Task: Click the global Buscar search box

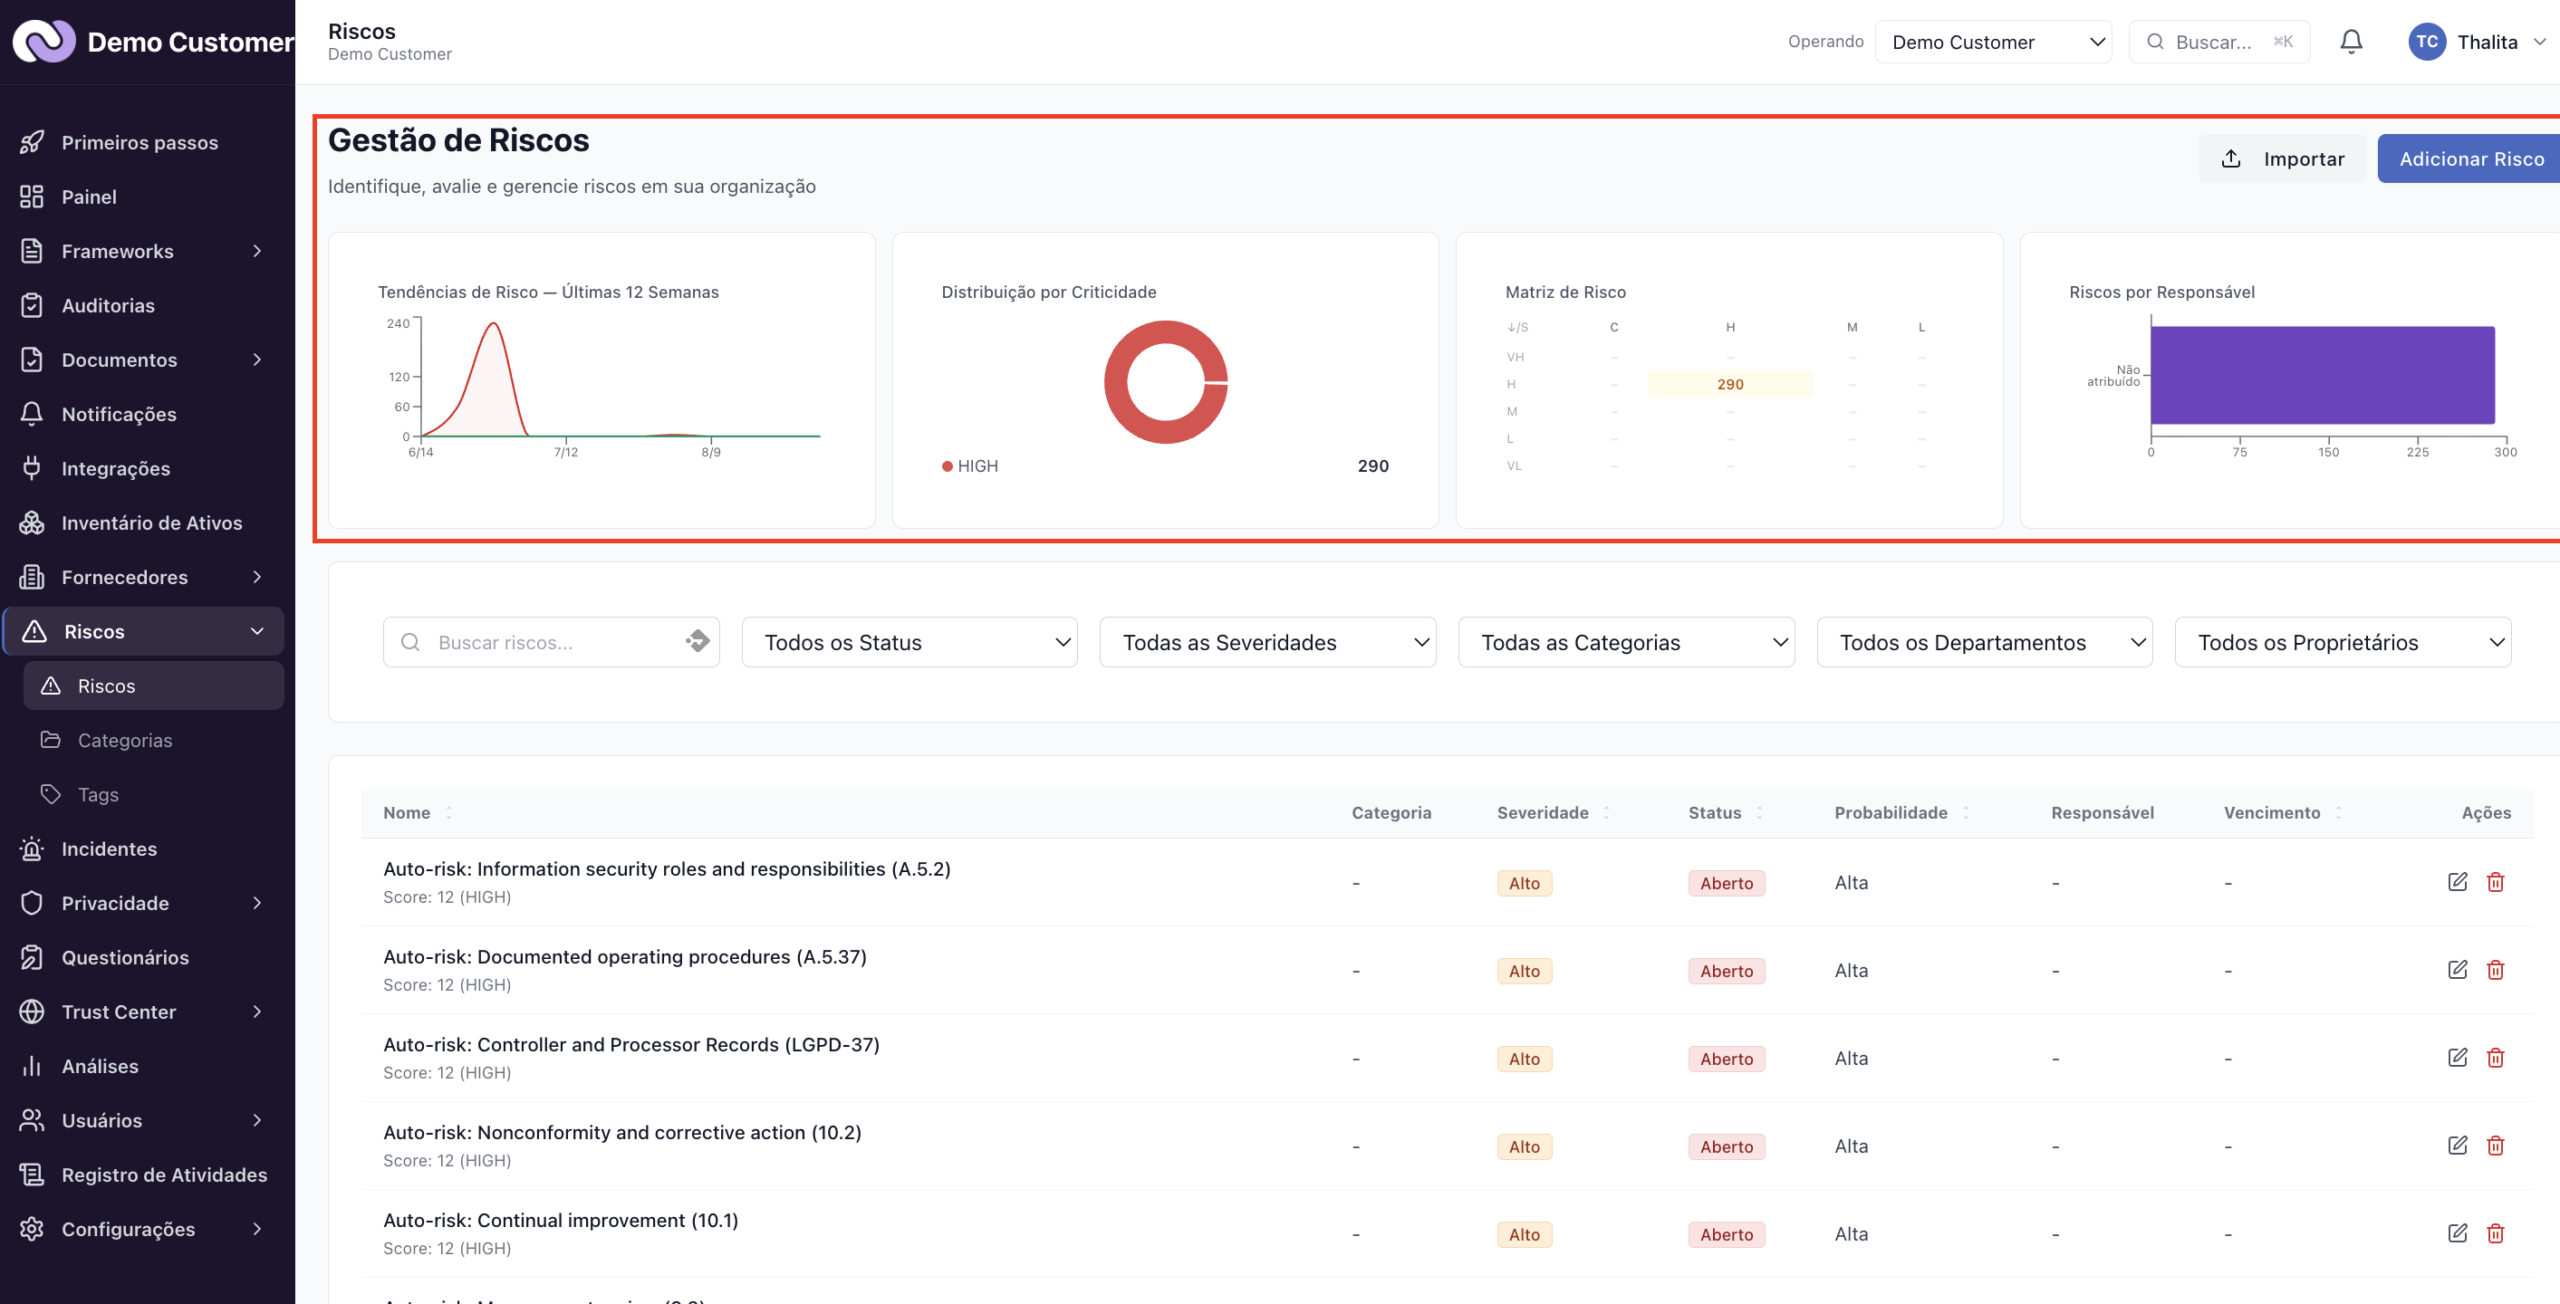Action: pyautogui.click(x=2219, y=42)
